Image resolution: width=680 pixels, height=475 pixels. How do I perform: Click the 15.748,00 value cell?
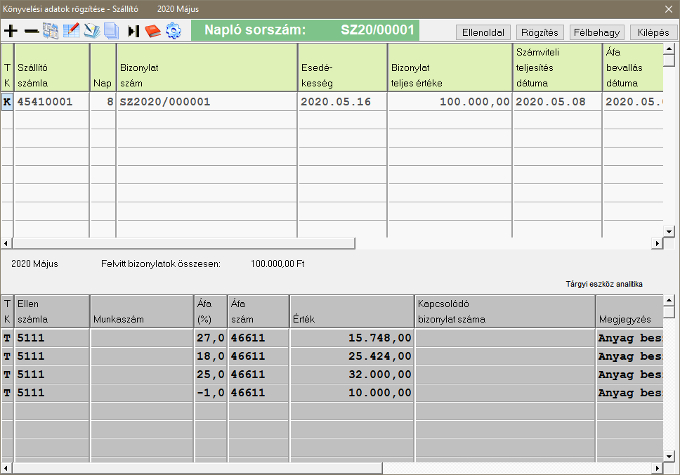(x=351, y=338)
